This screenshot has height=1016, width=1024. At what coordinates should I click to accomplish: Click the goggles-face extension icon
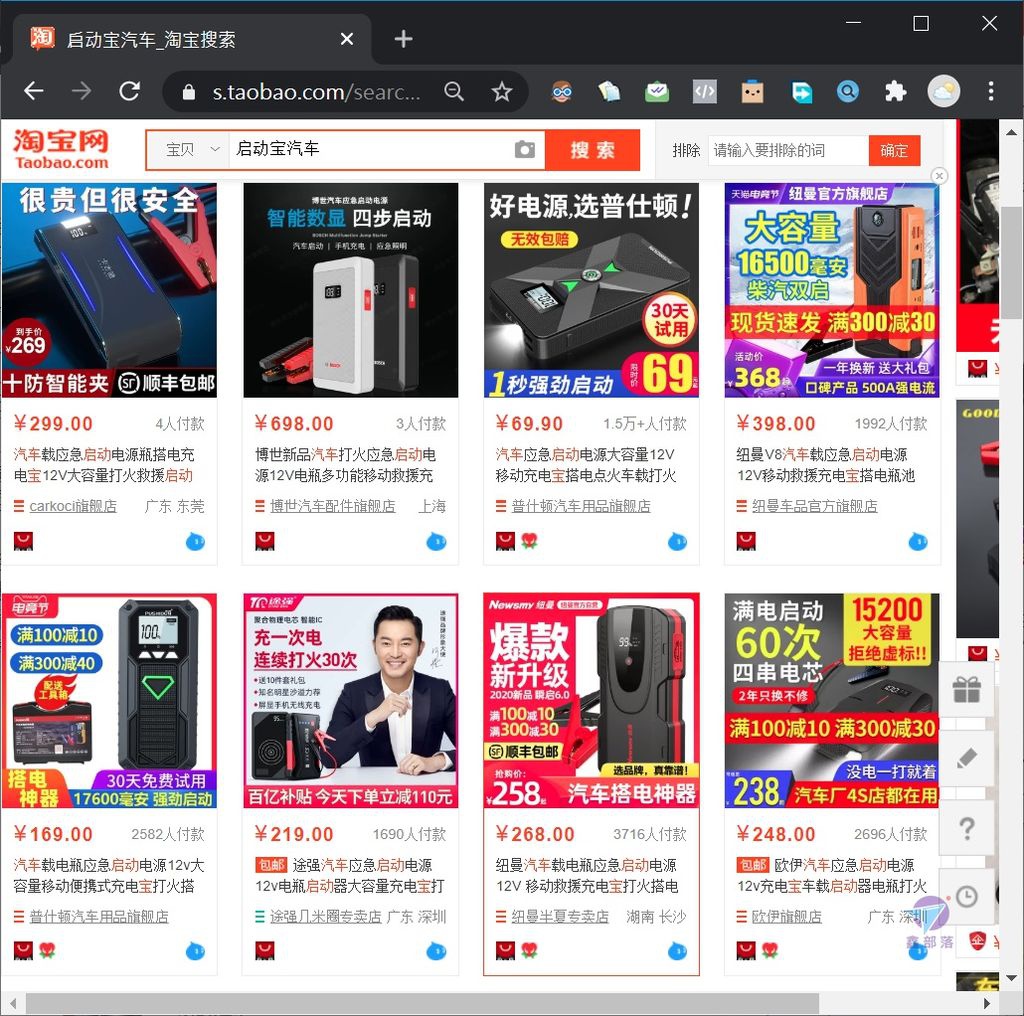pos(562,91)
